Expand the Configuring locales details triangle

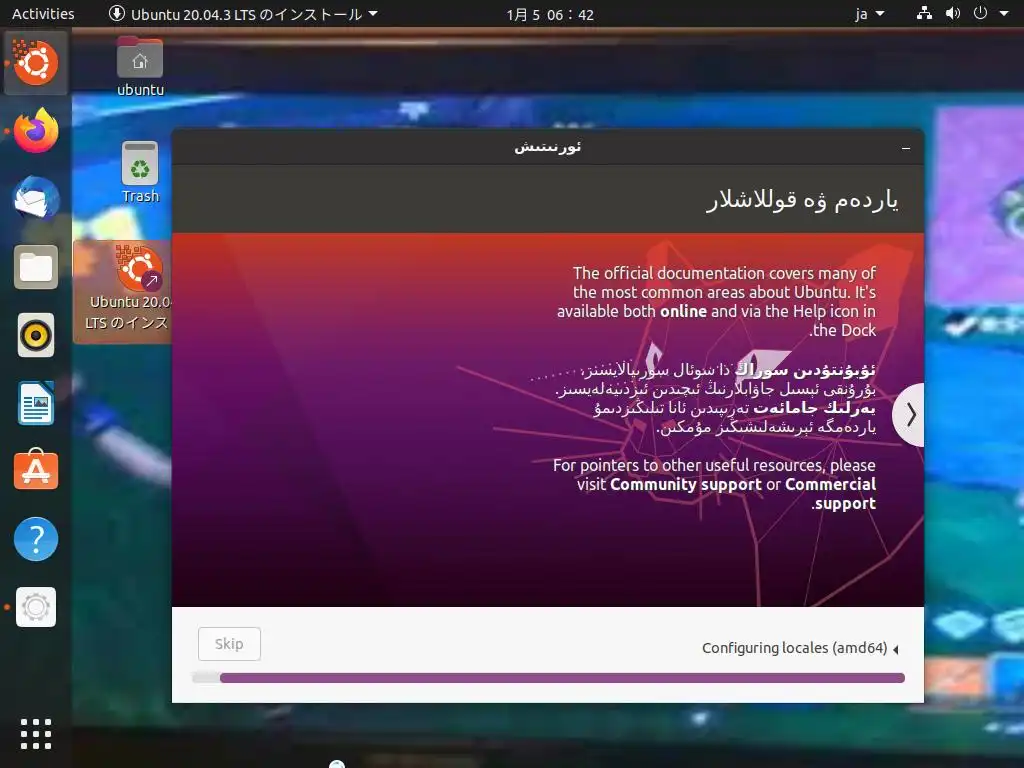tap(896, 649)
